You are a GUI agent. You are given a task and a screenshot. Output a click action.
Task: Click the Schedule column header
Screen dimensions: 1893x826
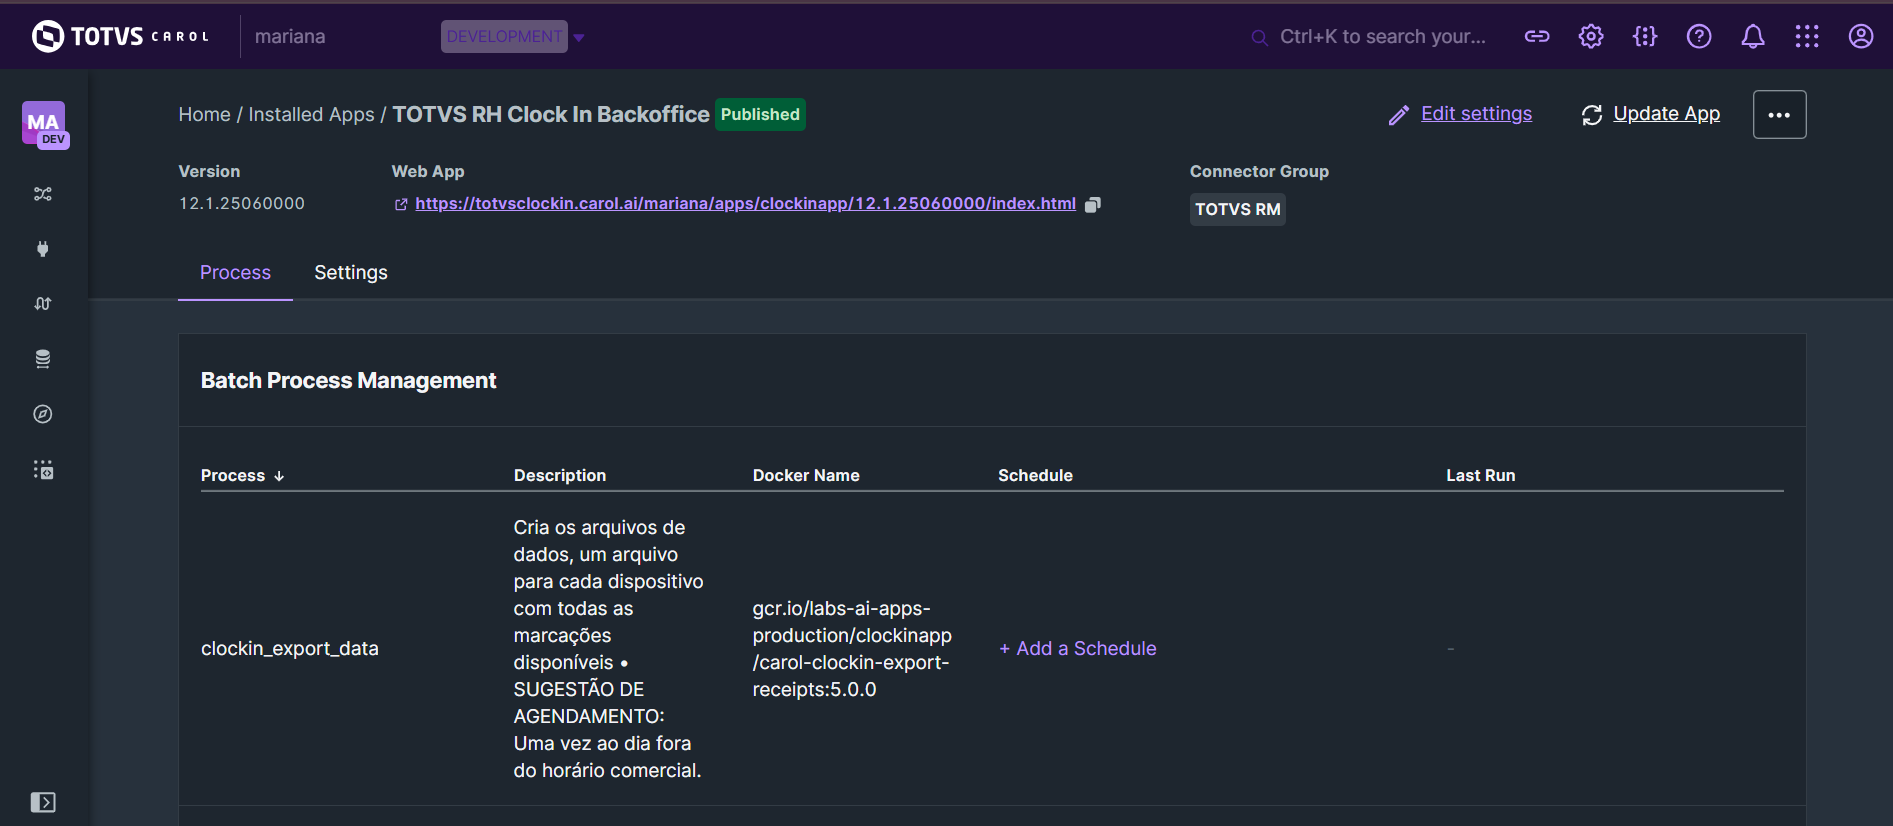[1035, 475]
